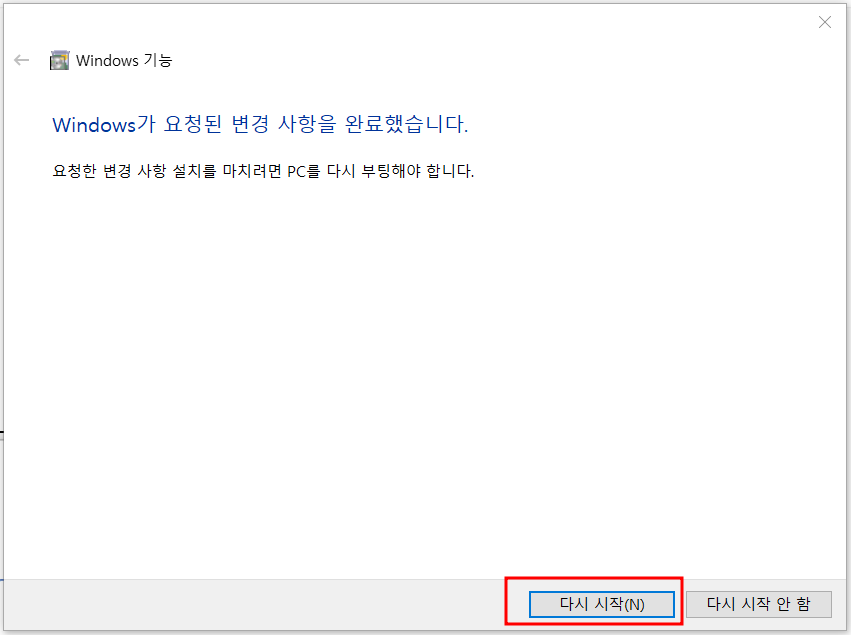Click the blue heading about completed changes
Image resolution: width=851 pixels, height=635 pixels.
[x=260, y=124]
